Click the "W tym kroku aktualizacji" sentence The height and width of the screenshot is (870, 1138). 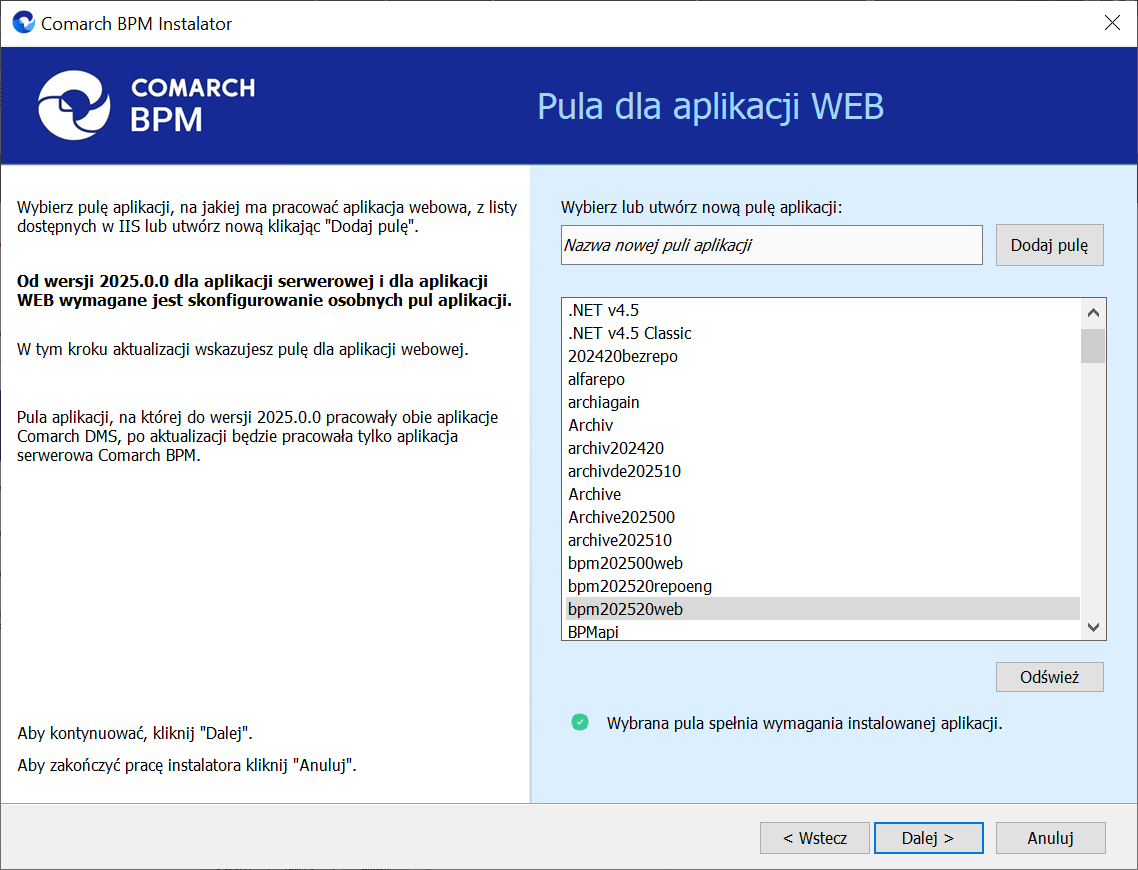[x=242, y=350]
